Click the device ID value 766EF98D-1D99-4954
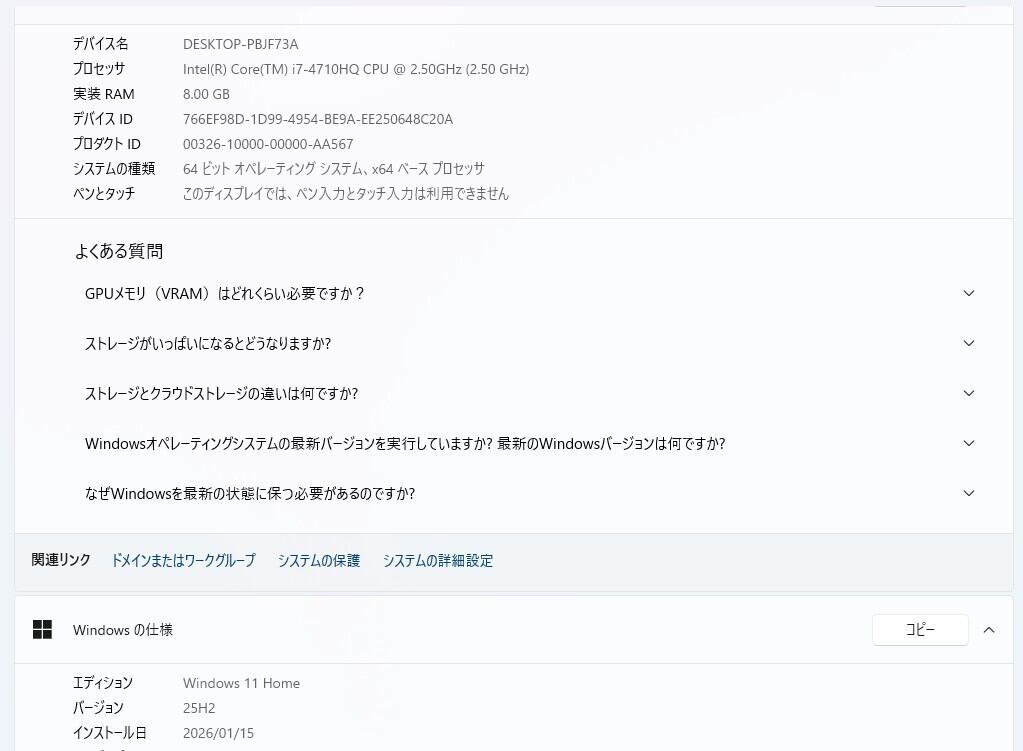The width and height of the screenshot is (1023, 751). coord(318,119)
